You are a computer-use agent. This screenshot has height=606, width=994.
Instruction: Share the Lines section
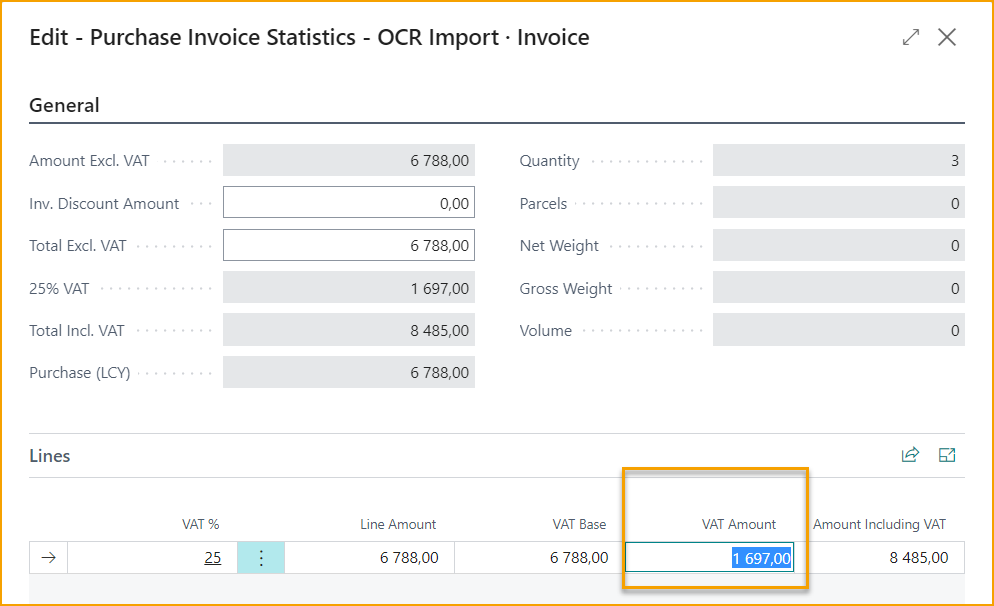pos(909,455)
